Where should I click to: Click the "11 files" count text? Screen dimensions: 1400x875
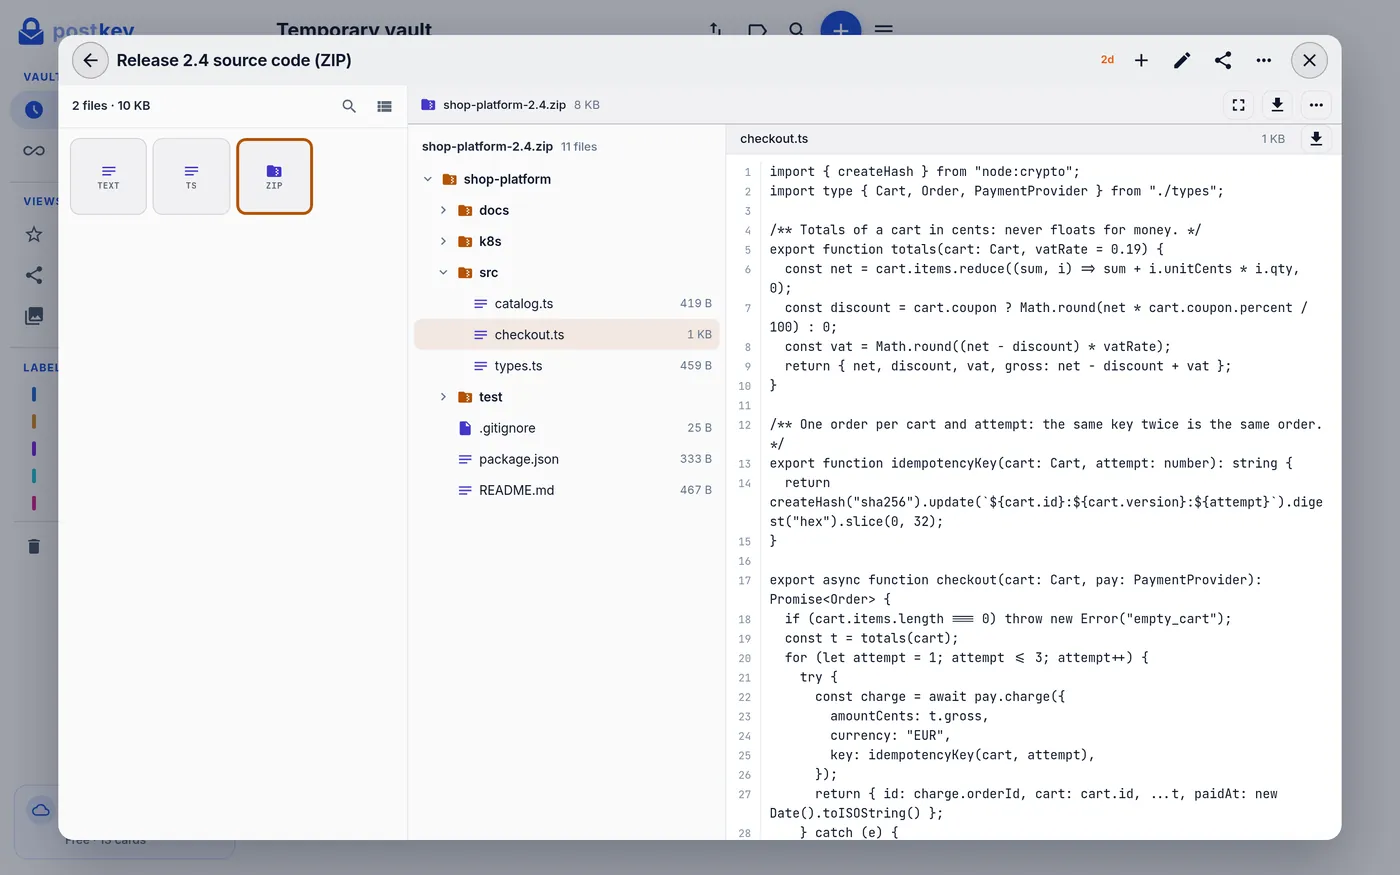[579, 147]
